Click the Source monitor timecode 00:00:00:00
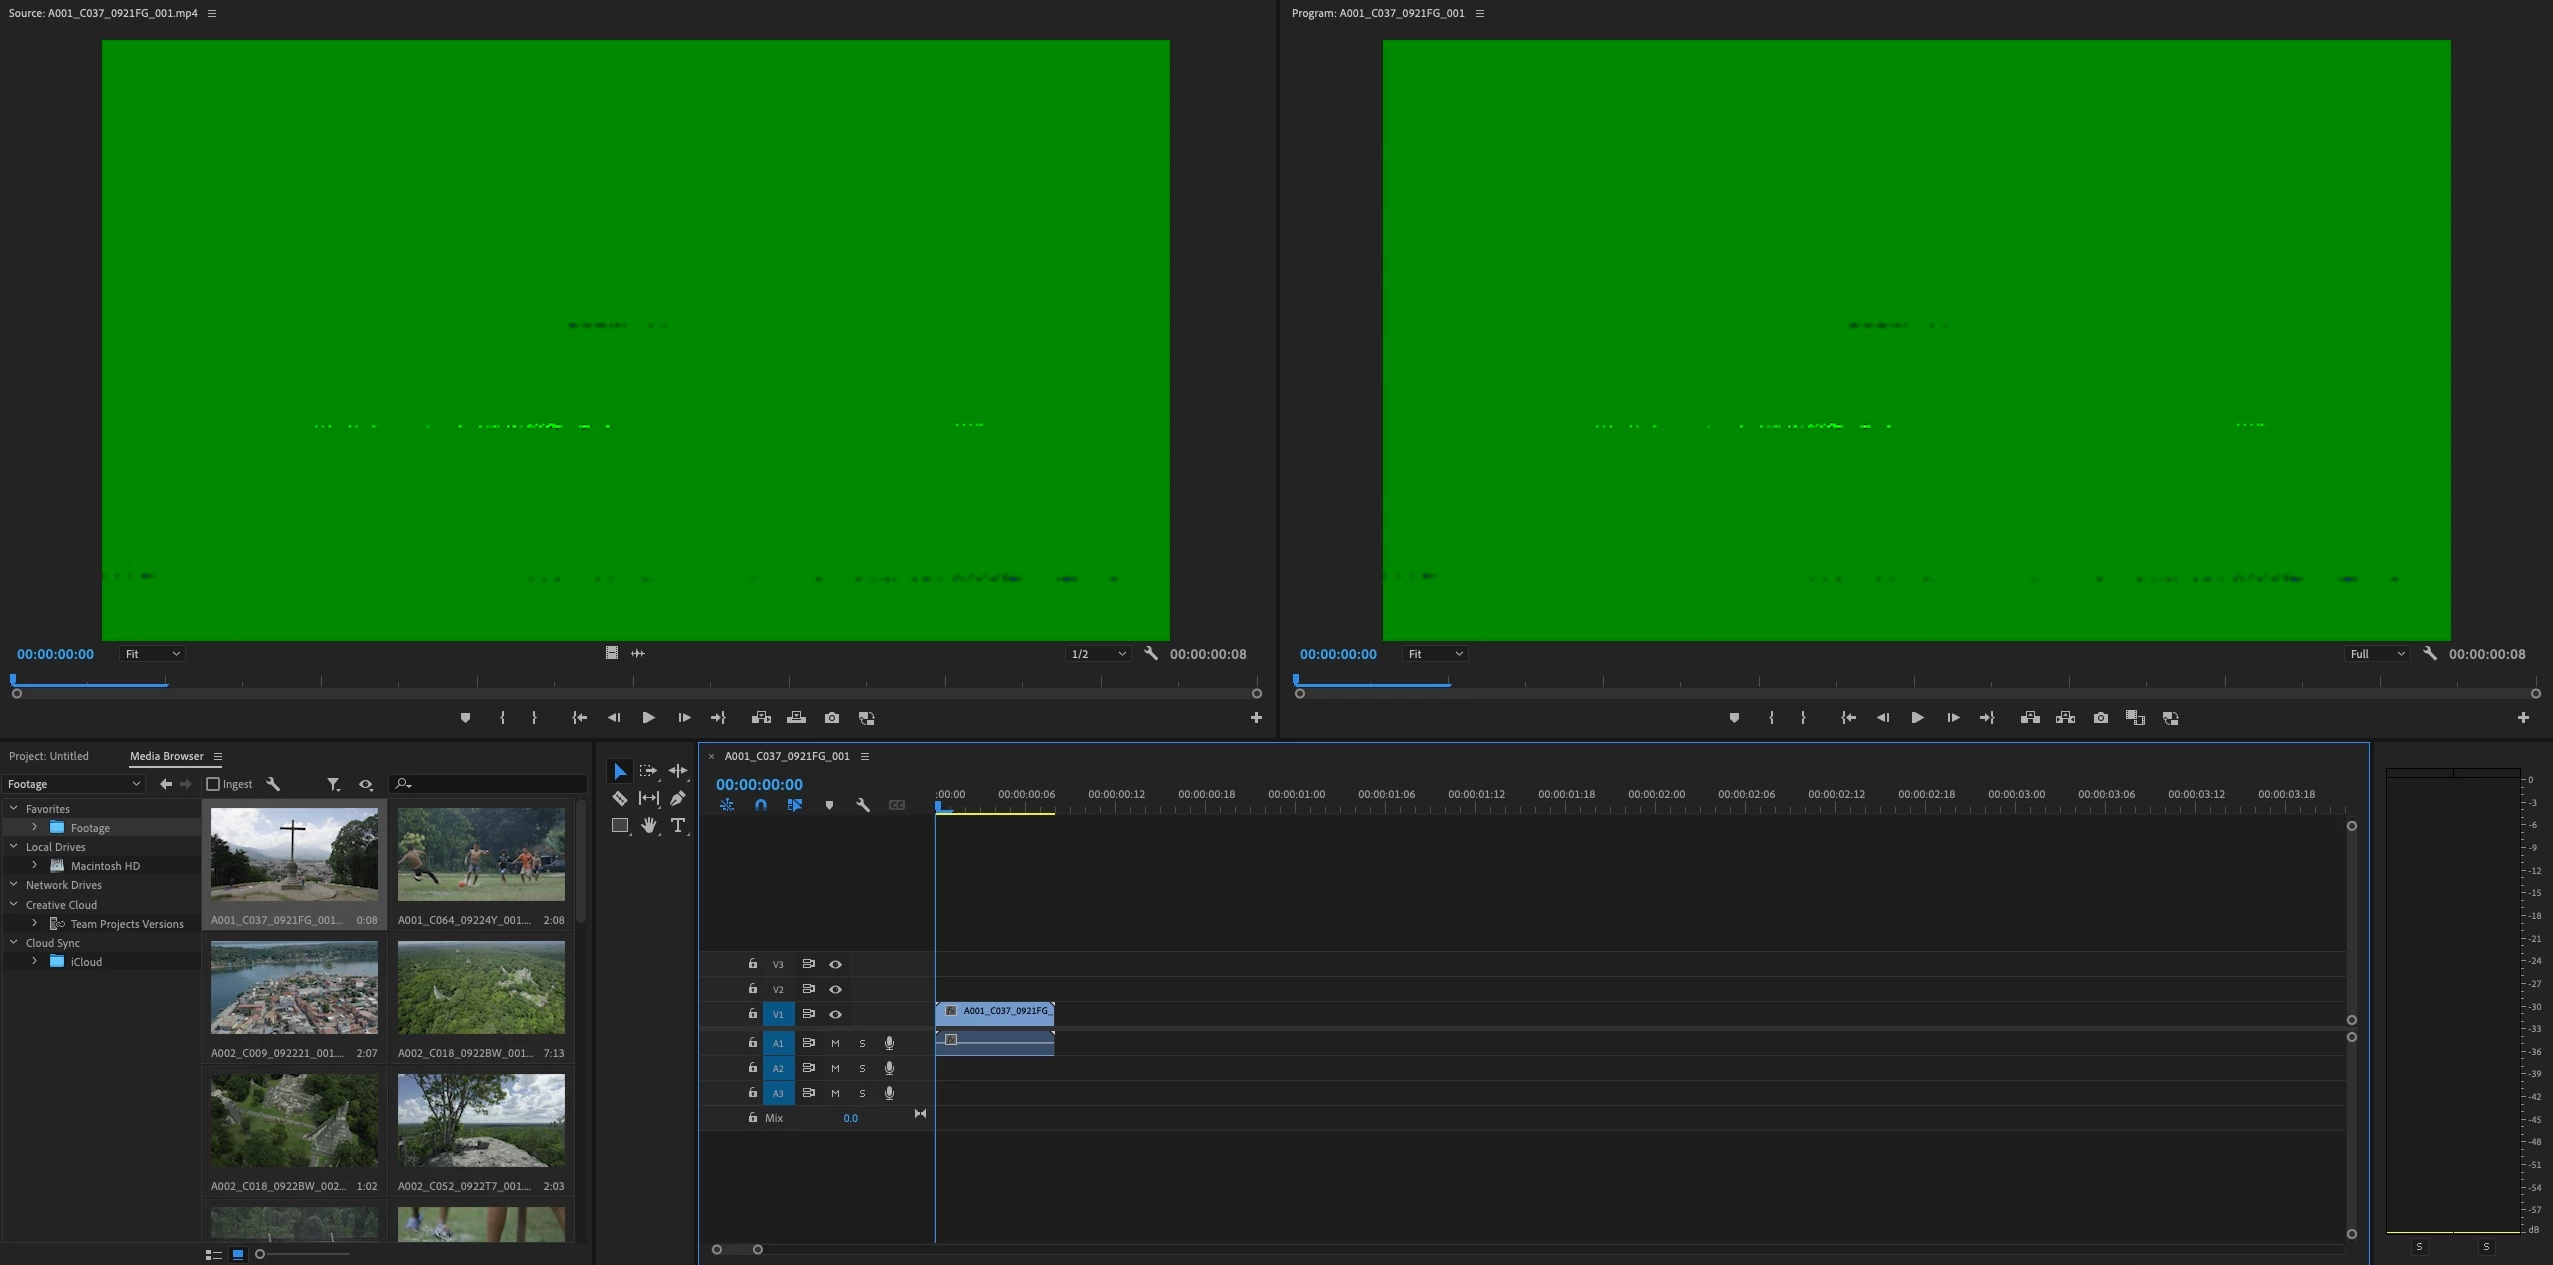 (55, 654)
